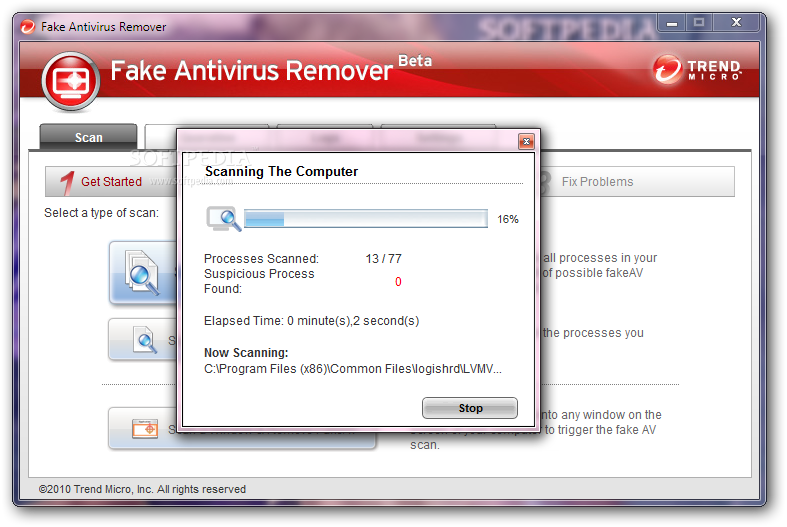Click the 16% progress value
787x527 pixels.
pyautogui.click(x=507, y=219)
